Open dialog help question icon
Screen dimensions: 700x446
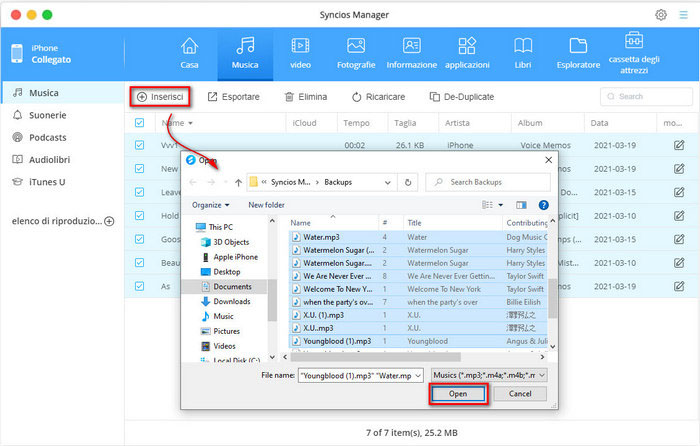coord(543,205)
